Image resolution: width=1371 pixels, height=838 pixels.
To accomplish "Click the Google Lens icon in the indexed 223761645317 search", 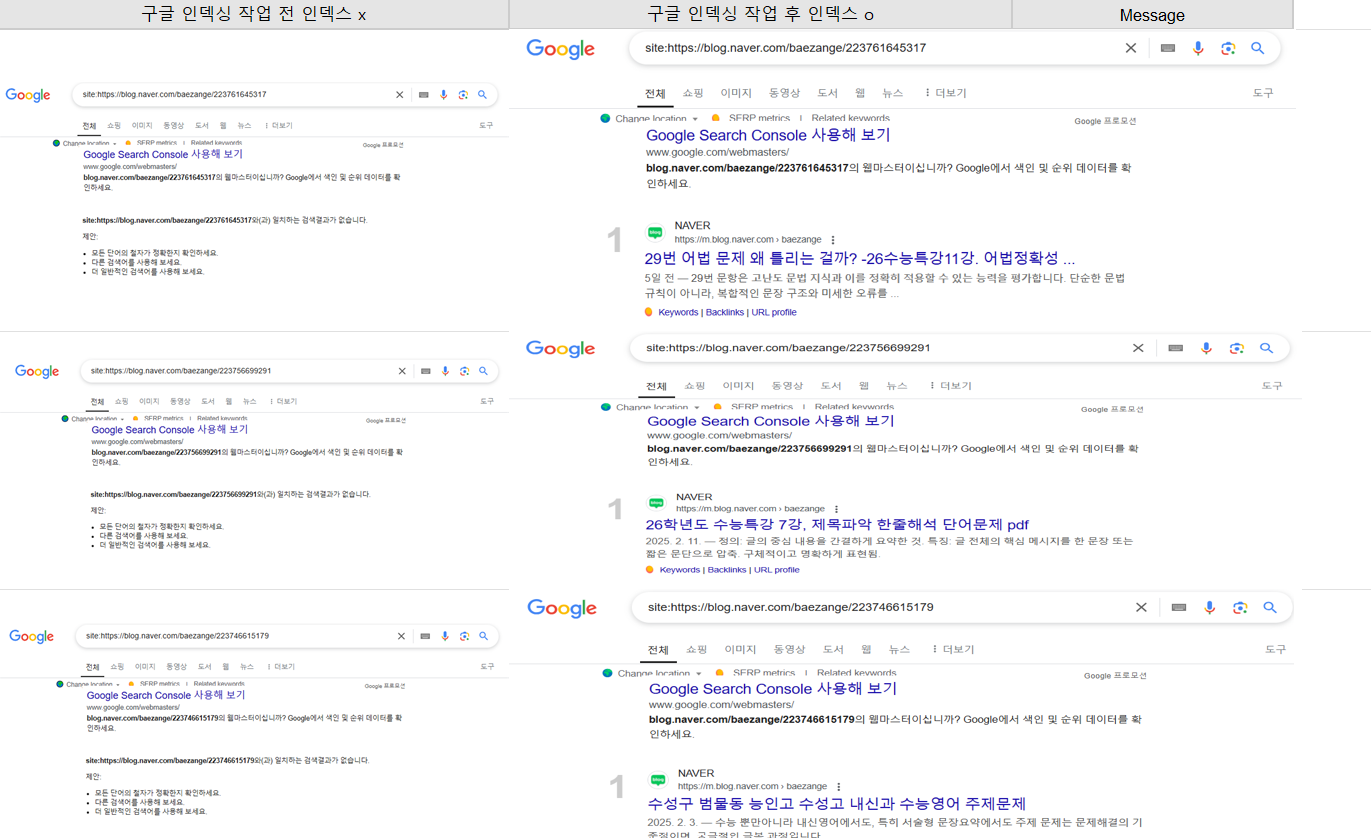I will 1228,48.
